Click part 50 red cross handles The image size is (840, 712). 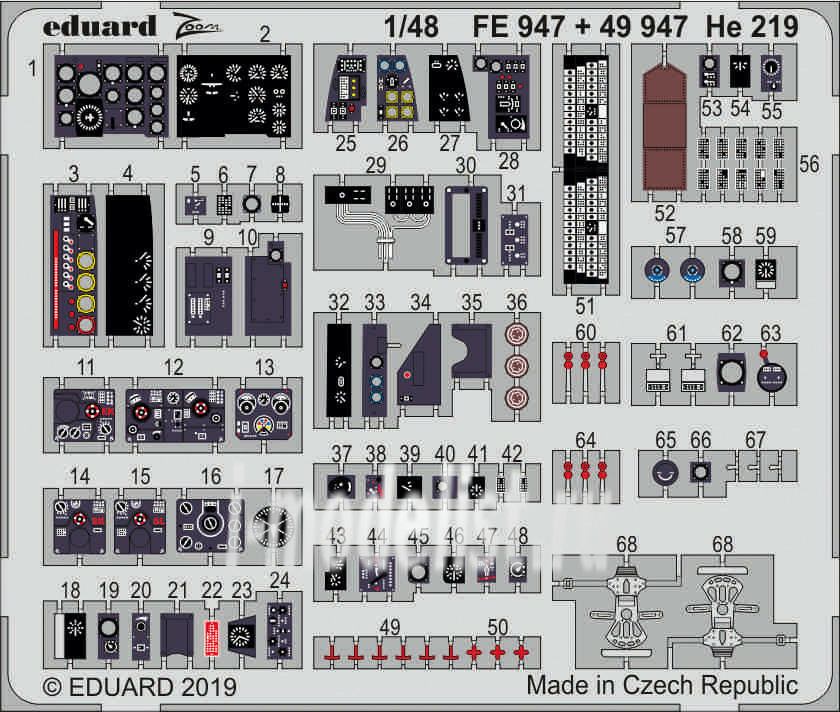(498, 653)
